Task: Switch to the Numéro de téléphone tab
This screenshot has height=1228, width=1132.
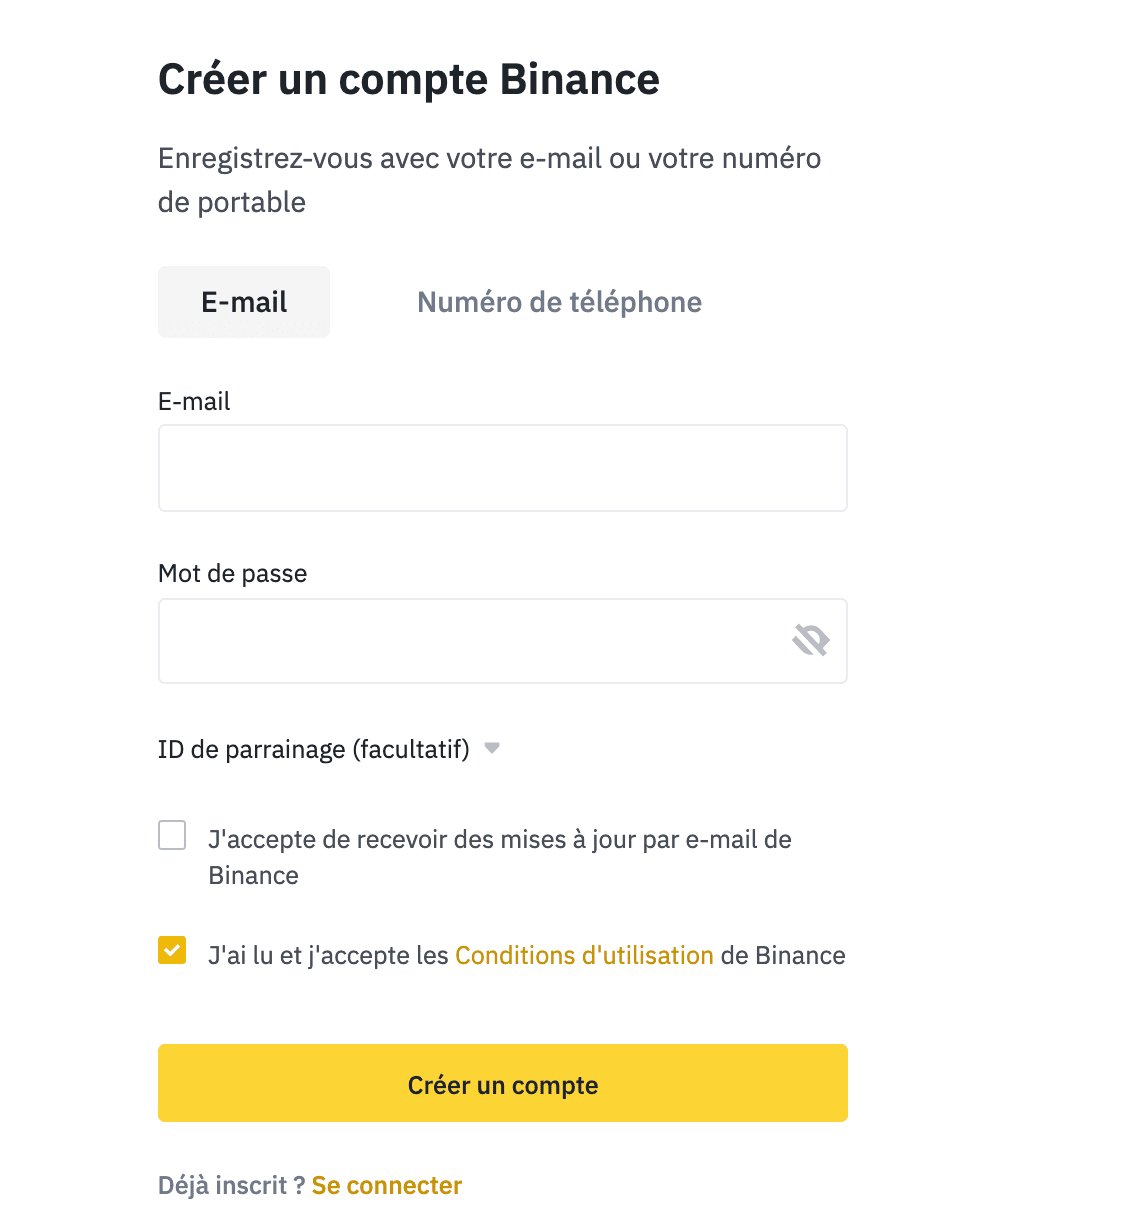Action: click(559, 302)
